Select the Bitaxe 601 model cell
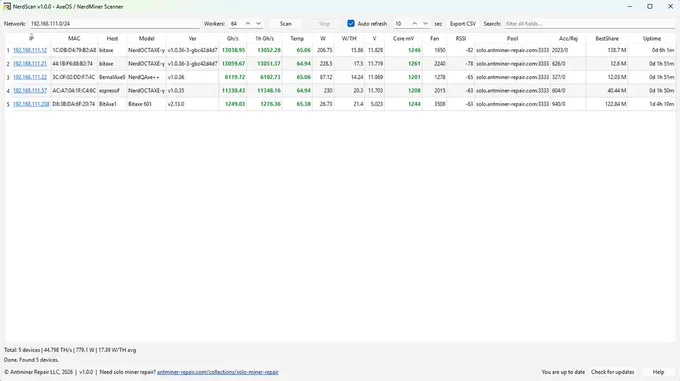This screenshot has height=381, width=680. 147,104
